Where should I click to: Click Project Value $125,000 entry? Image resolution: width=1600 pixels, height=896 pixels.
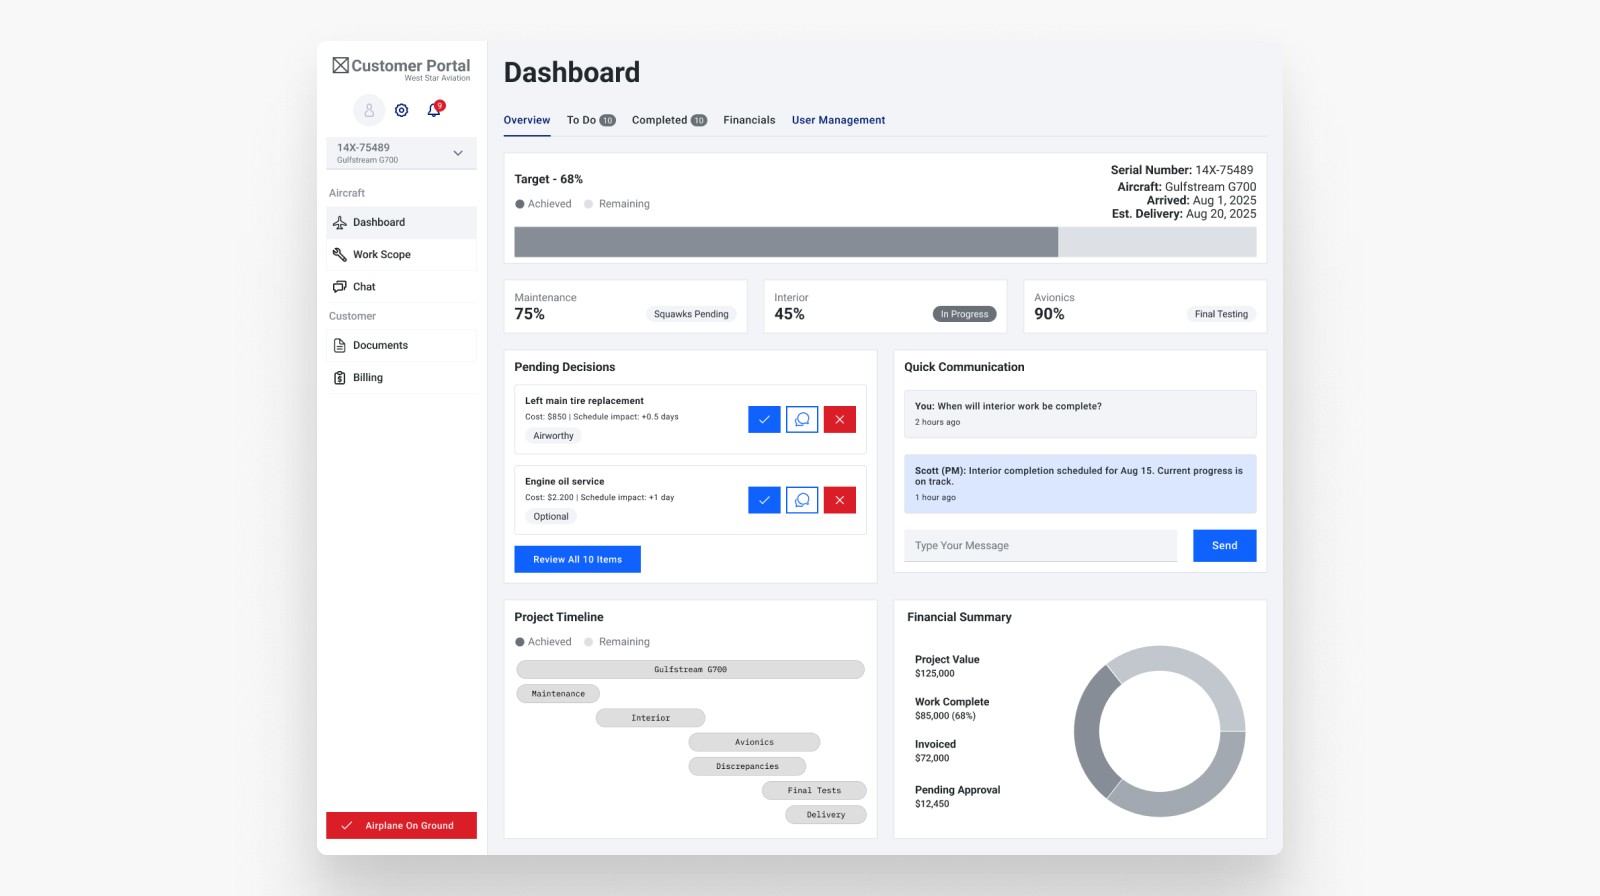click(947, 666)
